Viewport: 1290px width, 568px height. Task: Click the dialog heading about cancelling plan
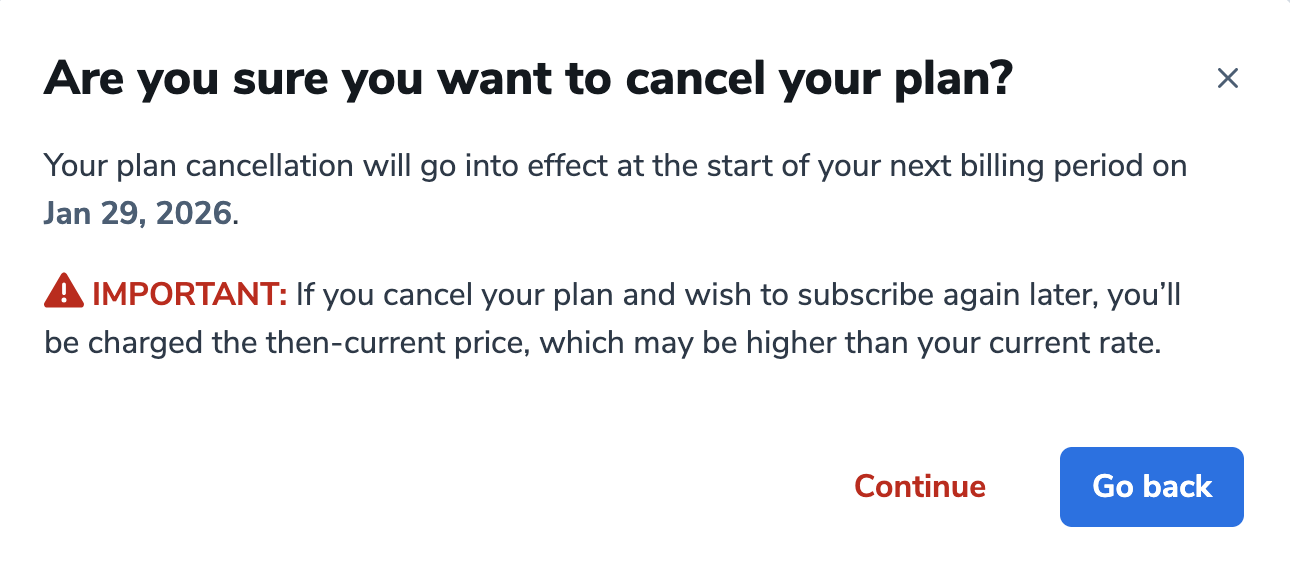(x=528, y=79)
